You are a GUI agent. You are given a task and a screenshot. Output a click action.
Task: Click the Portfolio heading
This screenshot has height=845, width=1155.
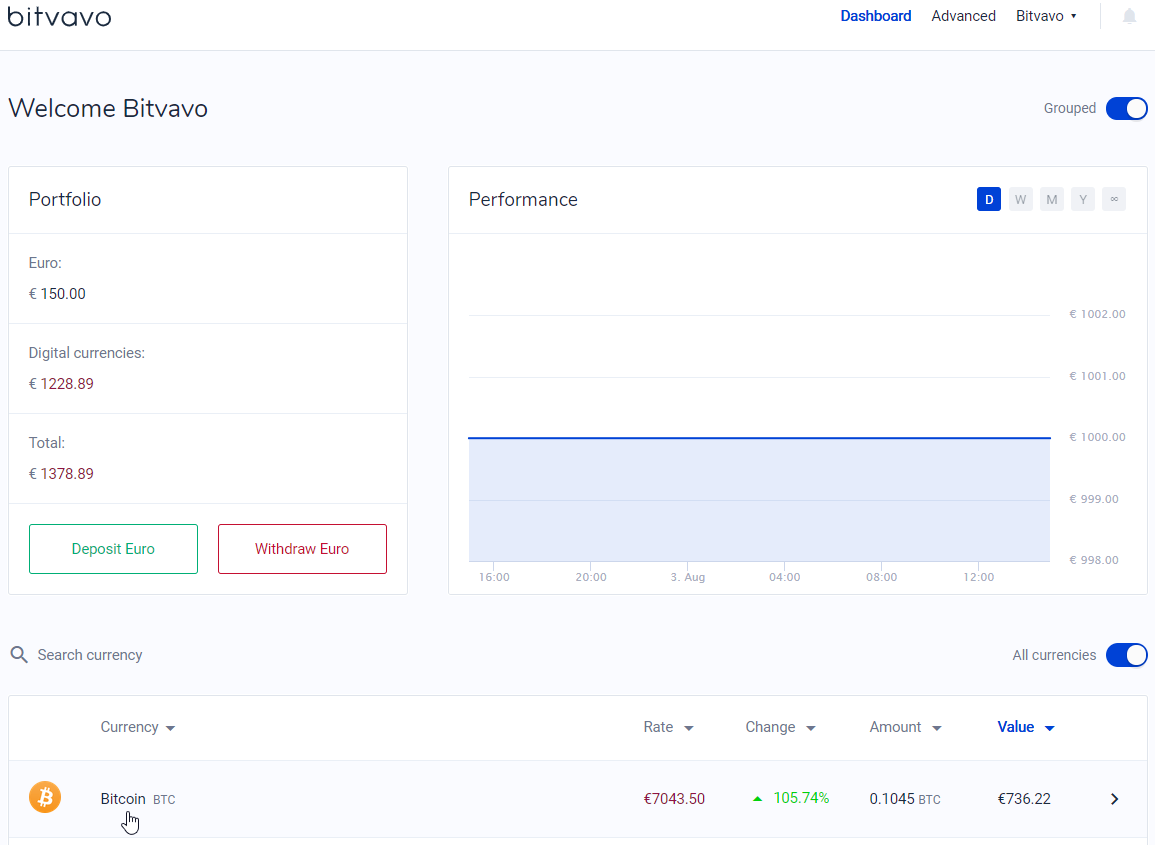[65, 200]
